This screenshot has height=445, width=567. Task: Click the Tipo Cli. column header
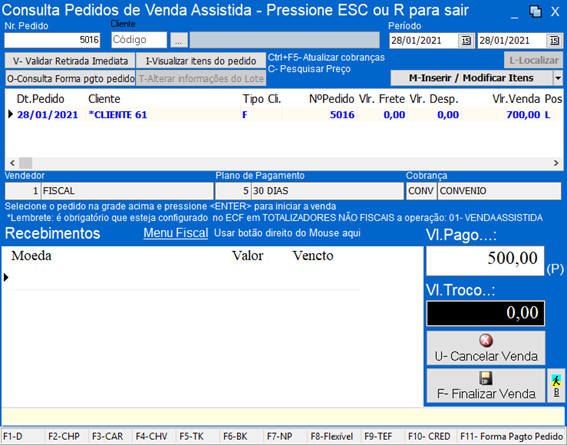tap(262, 99)
